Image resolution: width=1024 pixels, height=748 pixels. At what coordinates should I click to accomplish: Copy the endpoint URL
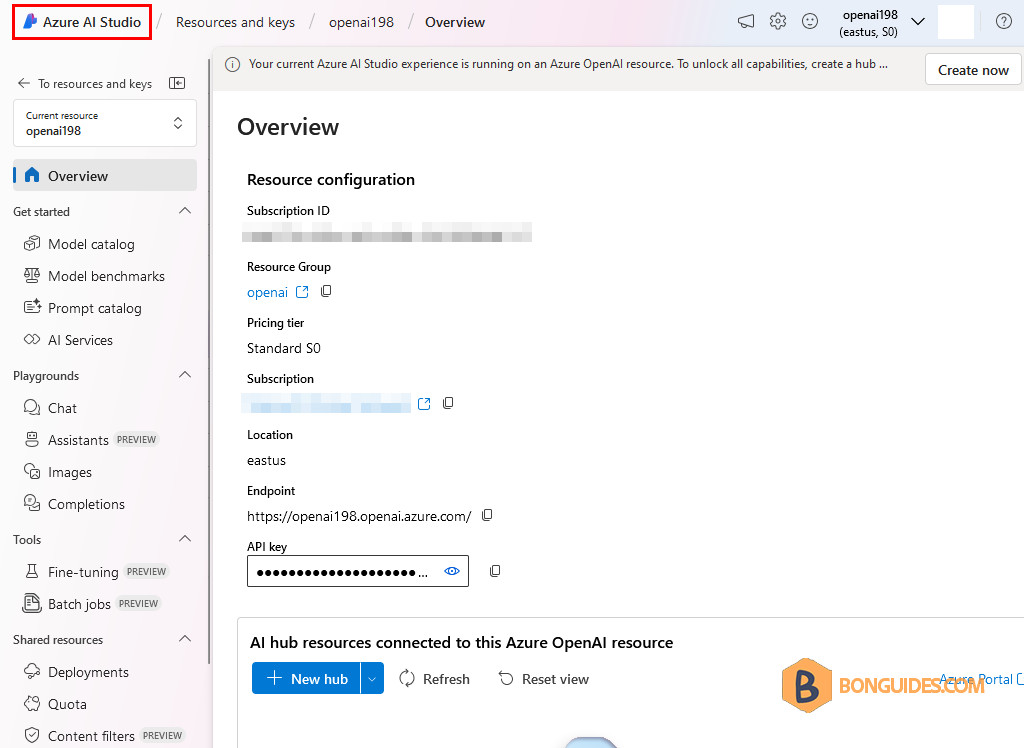[487, 515]
